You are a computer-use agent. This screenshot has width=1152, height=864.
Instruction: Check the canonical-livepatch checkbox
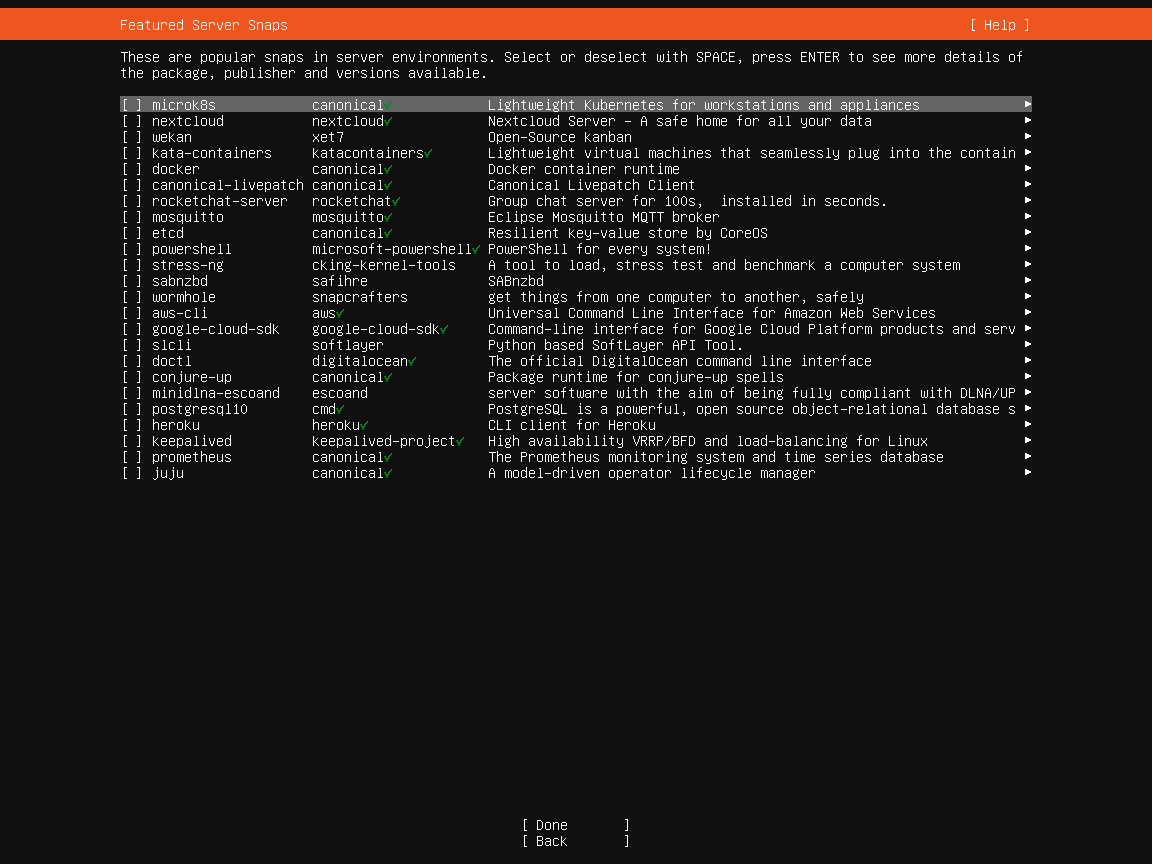pyautogui.click(x=132, y=185)
